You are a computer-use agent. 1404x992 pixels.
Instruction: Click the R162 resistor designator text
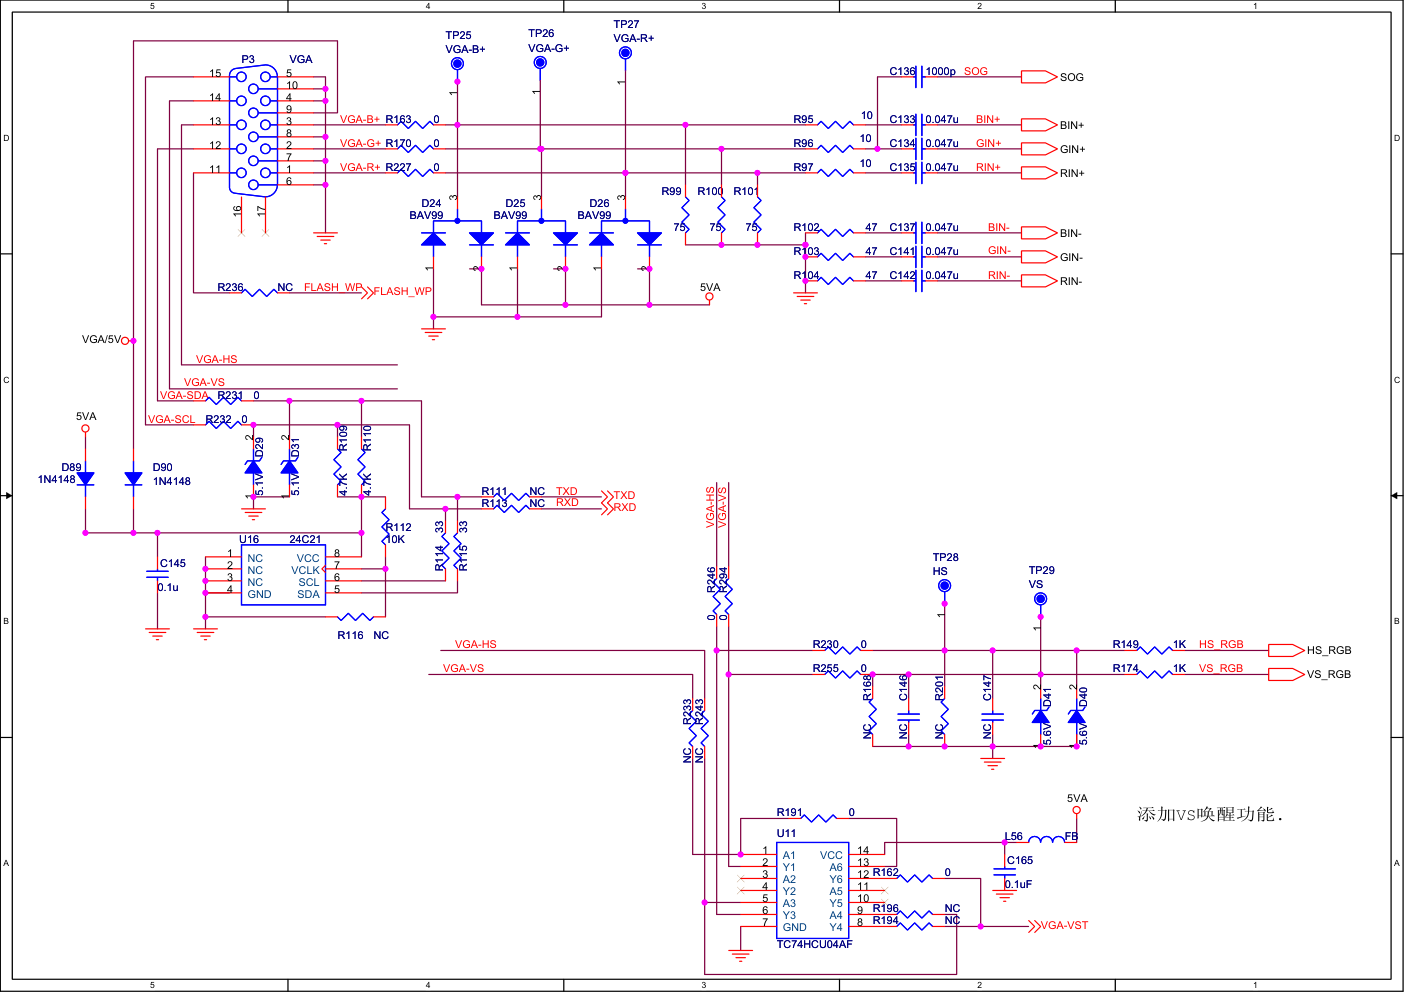click(885, 872)
